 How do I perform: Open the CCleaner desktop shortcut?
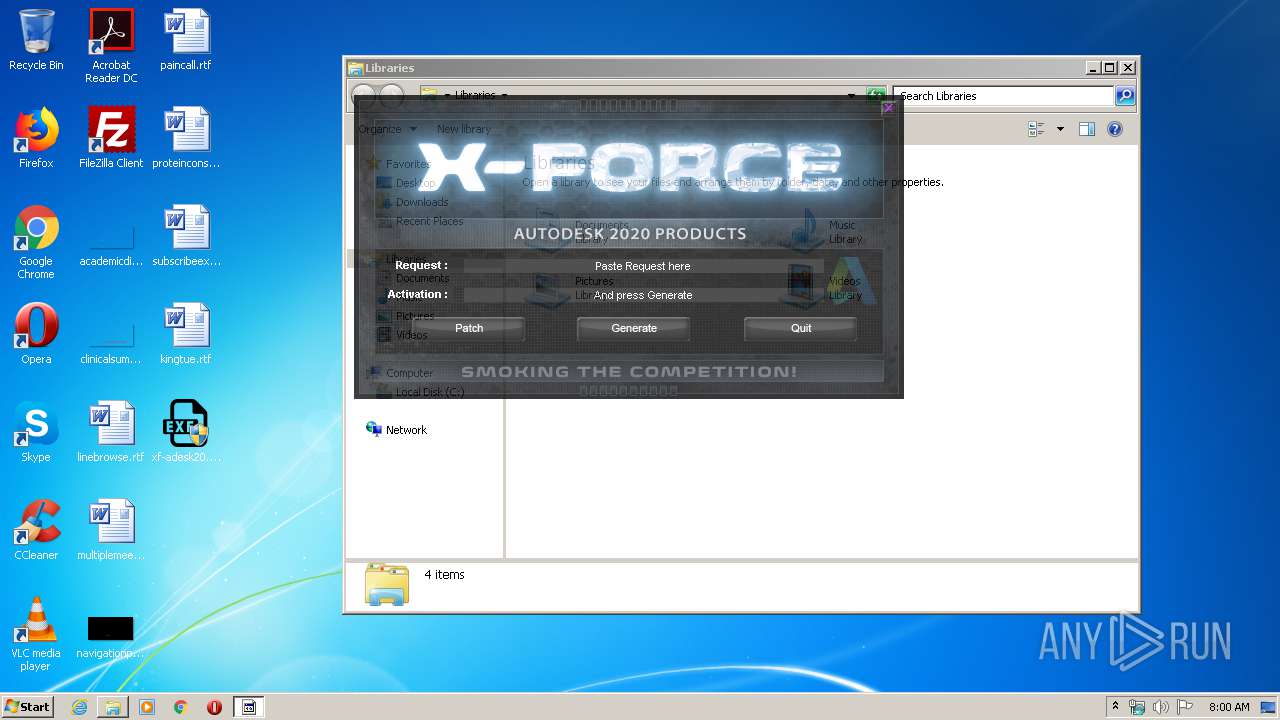click(x=36, y=530)
